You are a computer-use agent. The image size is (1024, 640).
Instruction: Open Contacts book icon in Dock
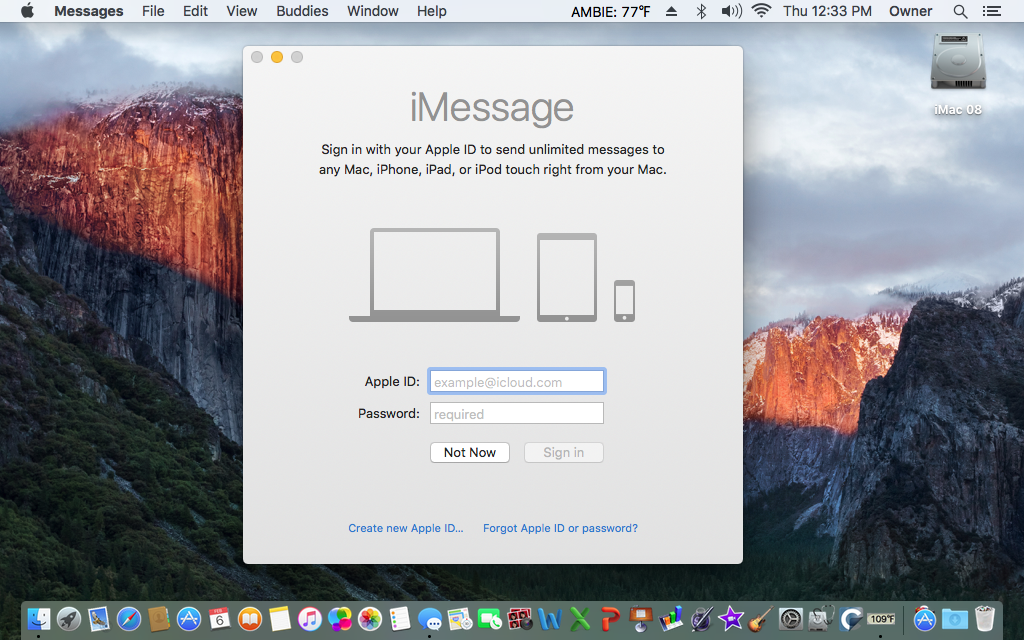pyautogui.click(x=159, y=618)
